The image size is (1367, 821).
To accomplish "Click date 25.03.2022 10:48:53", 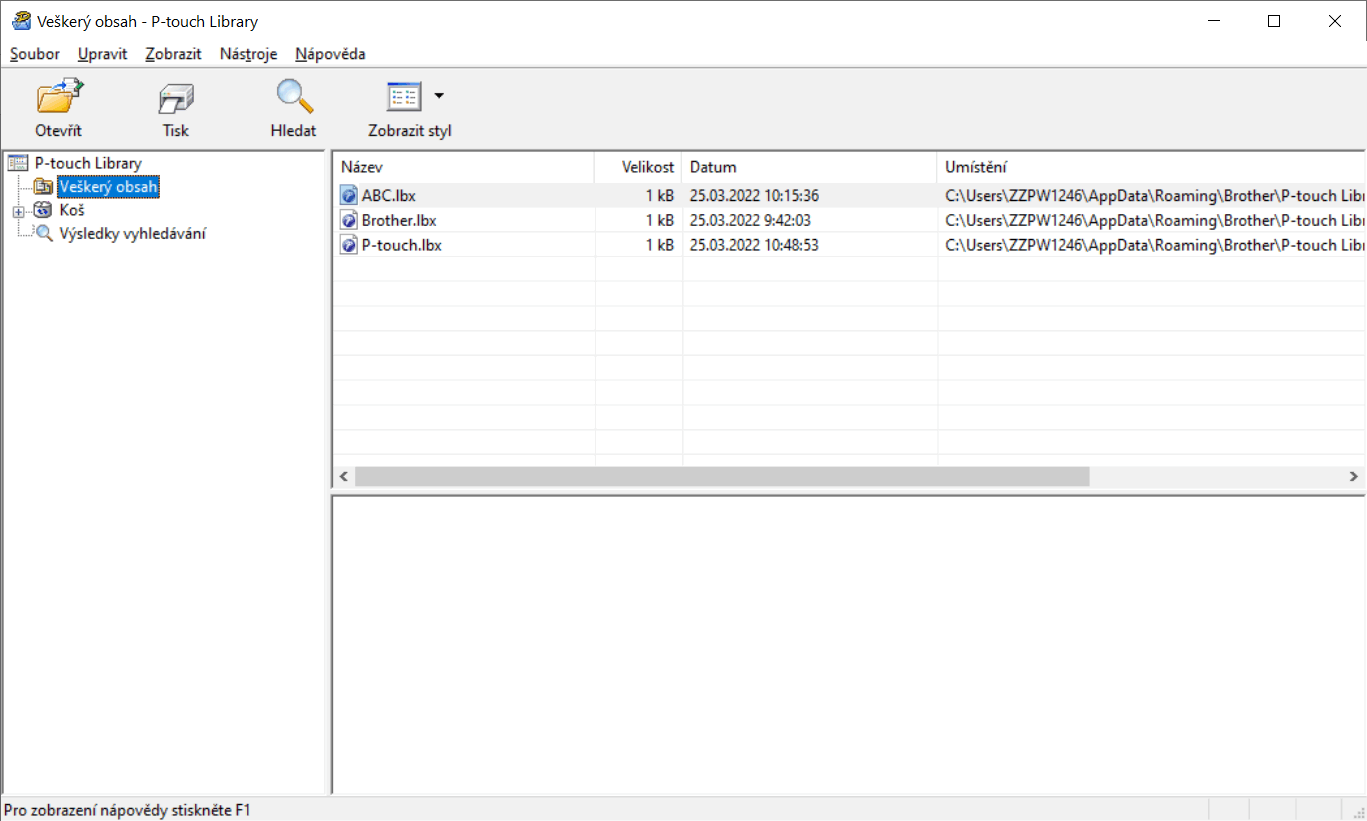I will [754, 245].
